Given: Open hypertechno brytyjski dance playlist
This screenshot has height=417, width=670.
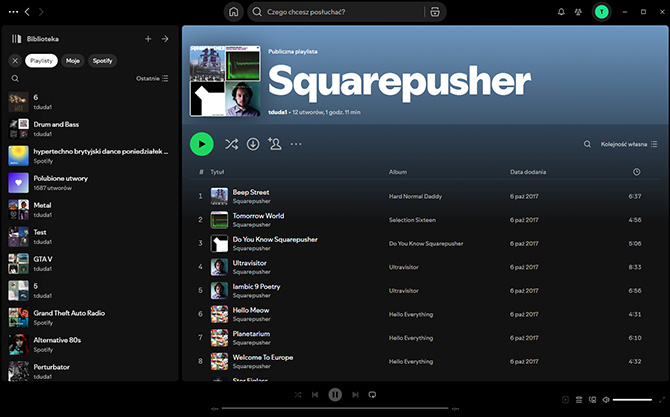Looking at the screenshot, I should pyautogui.click(x=89, y=156).
